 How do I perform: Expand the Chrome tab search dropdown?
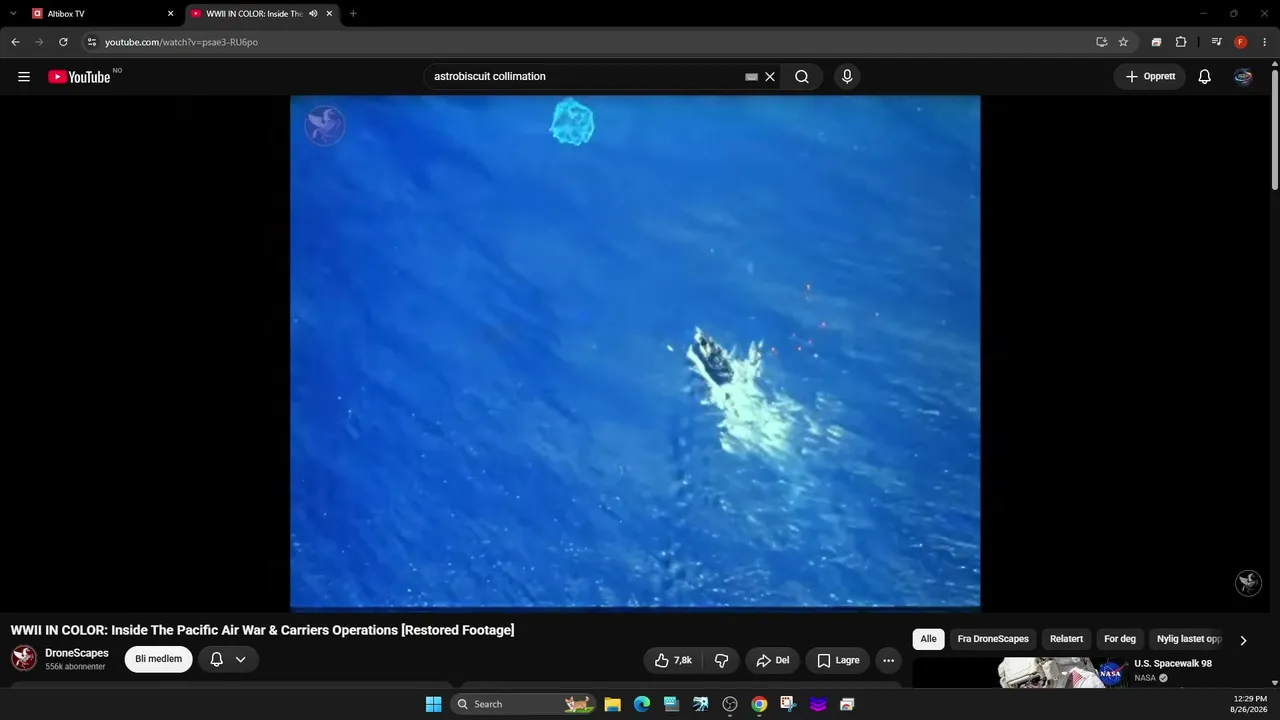click(x=13, y=14)
